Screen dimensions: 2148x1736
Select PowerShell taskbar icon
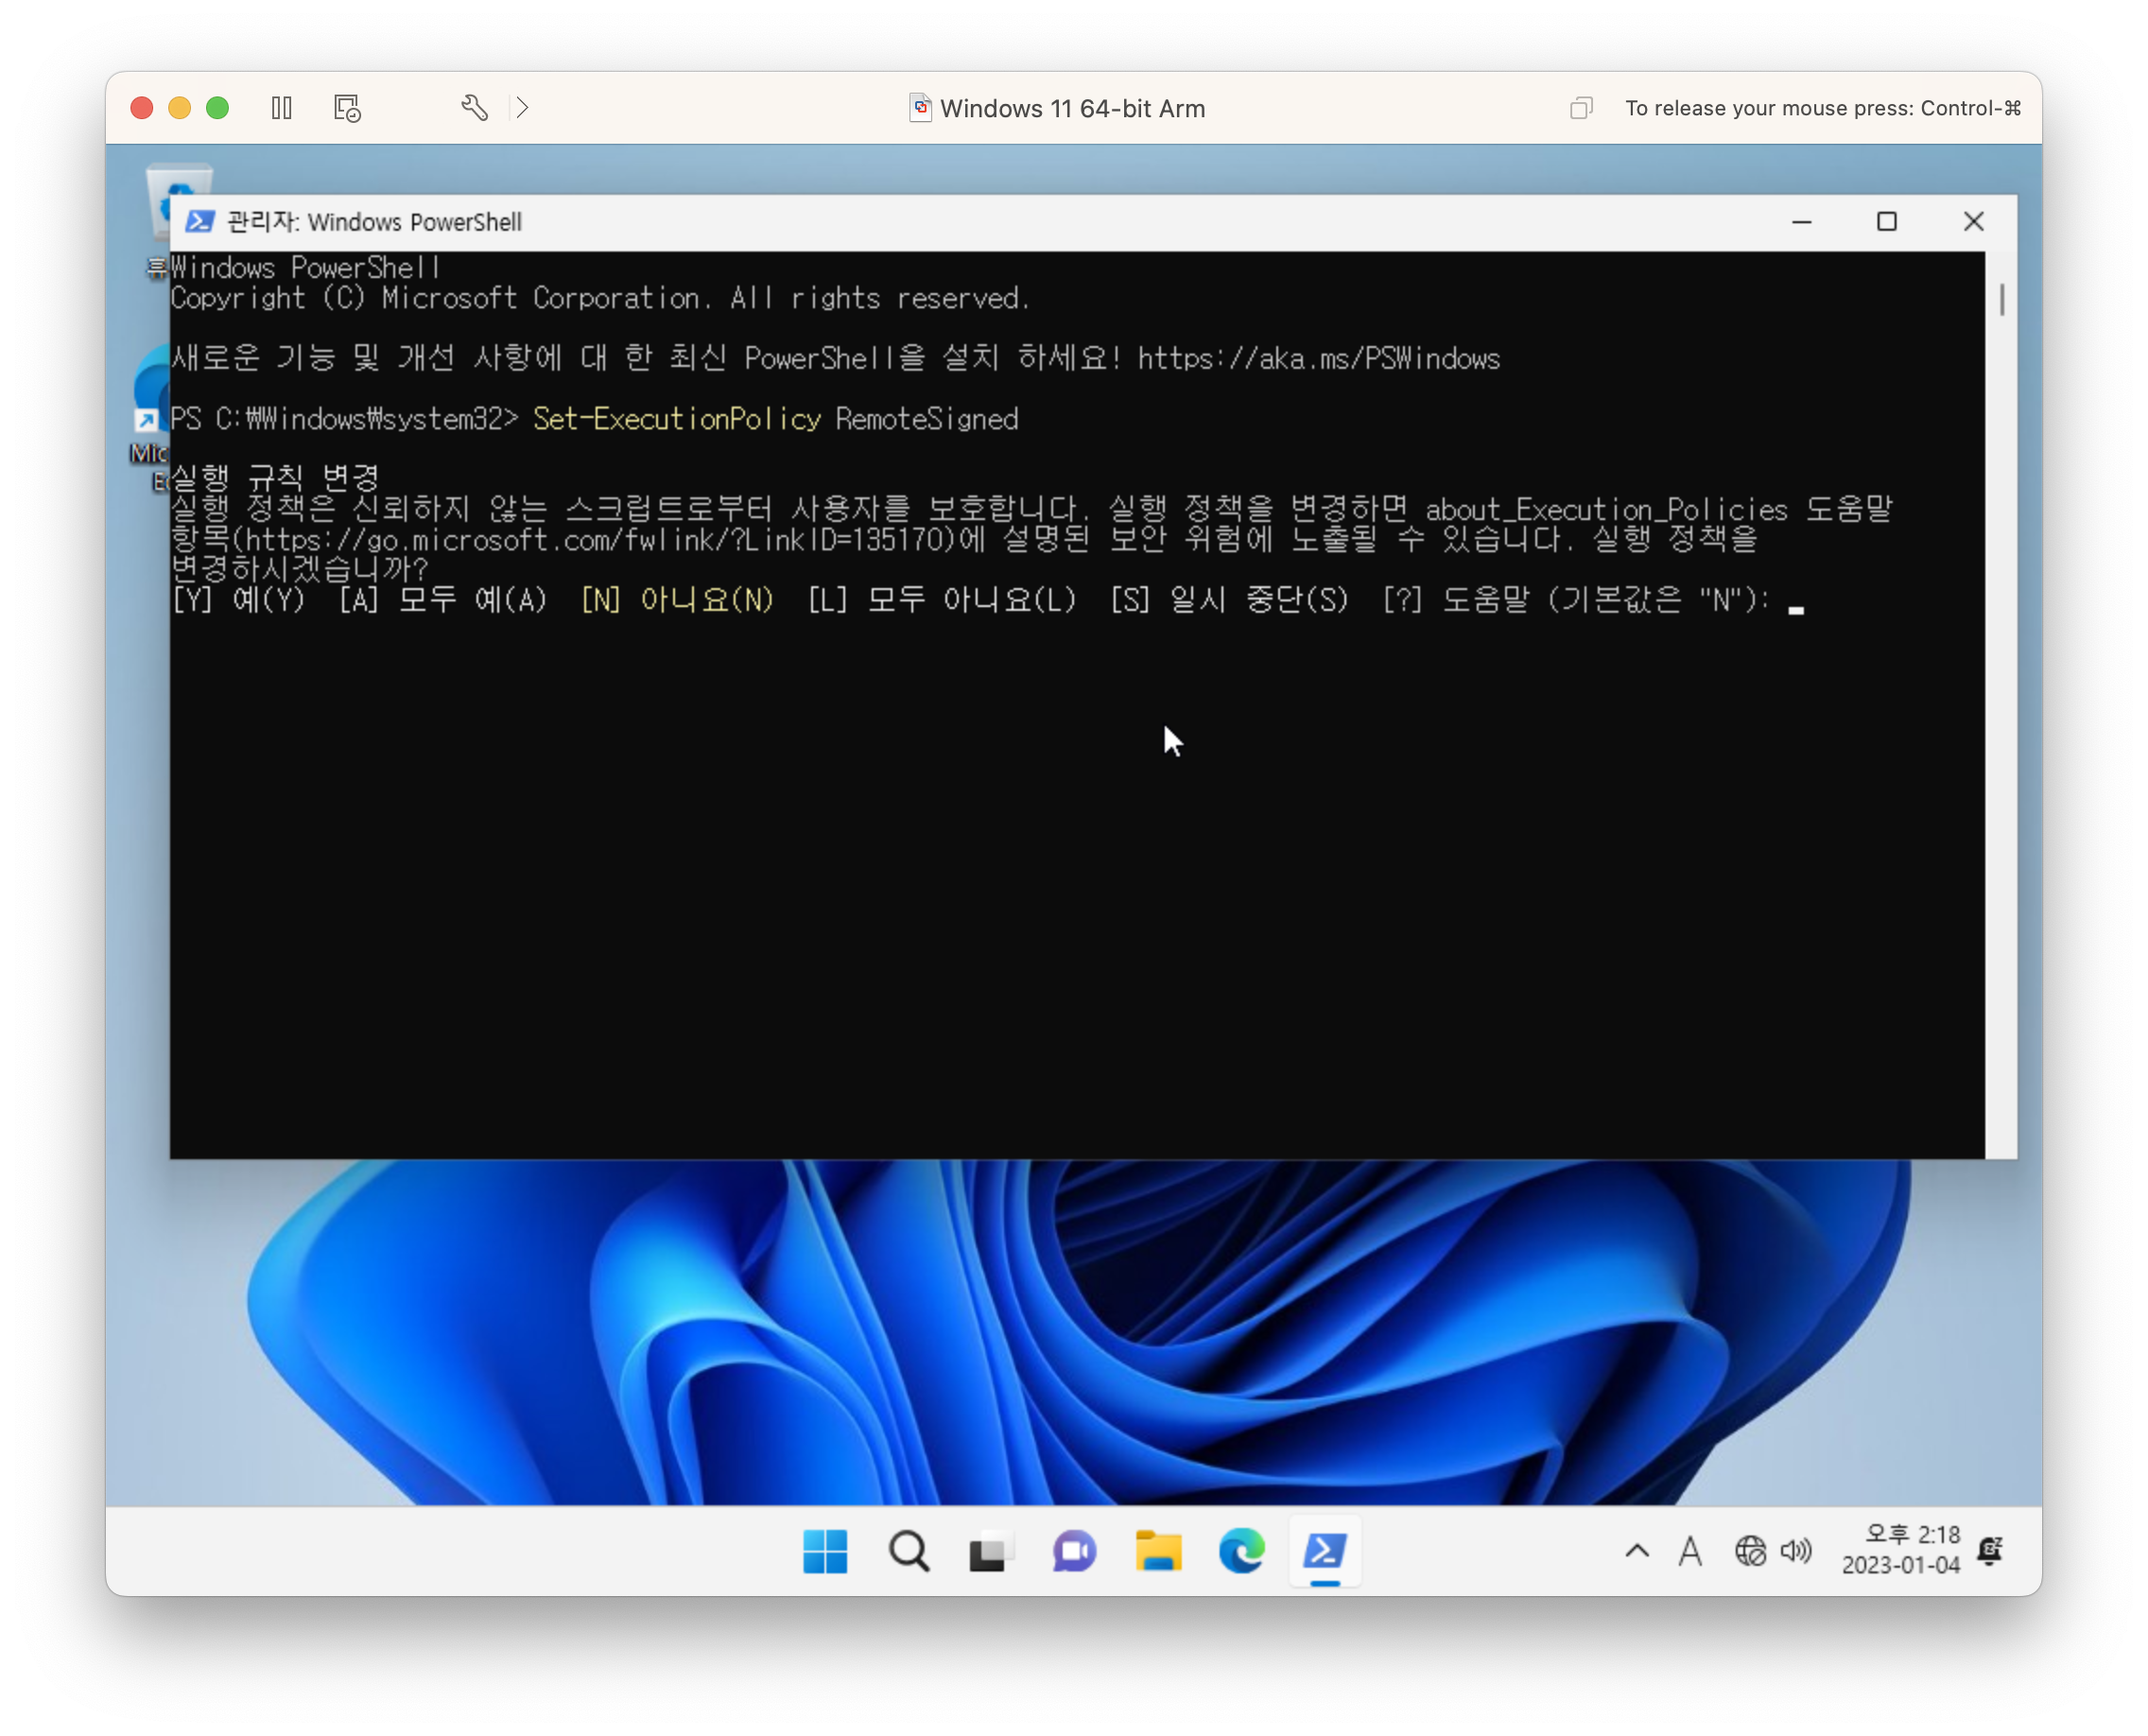tap(1324, 1551)
